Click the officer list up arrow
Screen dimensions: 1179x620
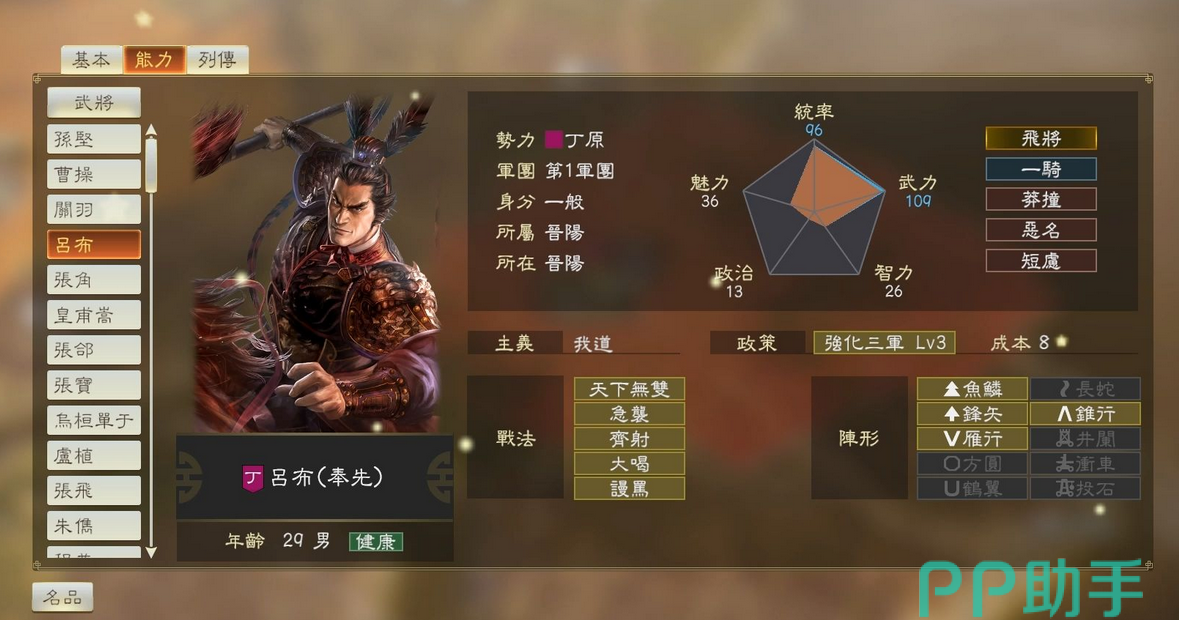tap(151, 131)
